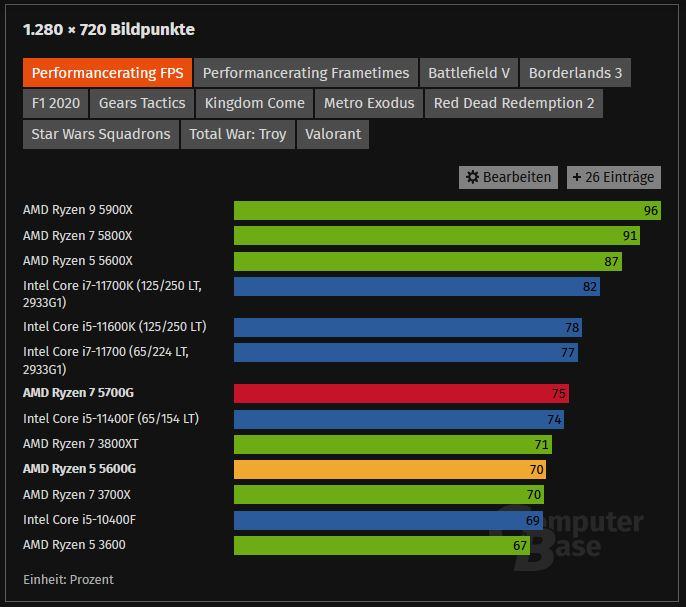Open the Borderlands 3 tab
This screenshot has height=607, width=686.
(575, 73)
